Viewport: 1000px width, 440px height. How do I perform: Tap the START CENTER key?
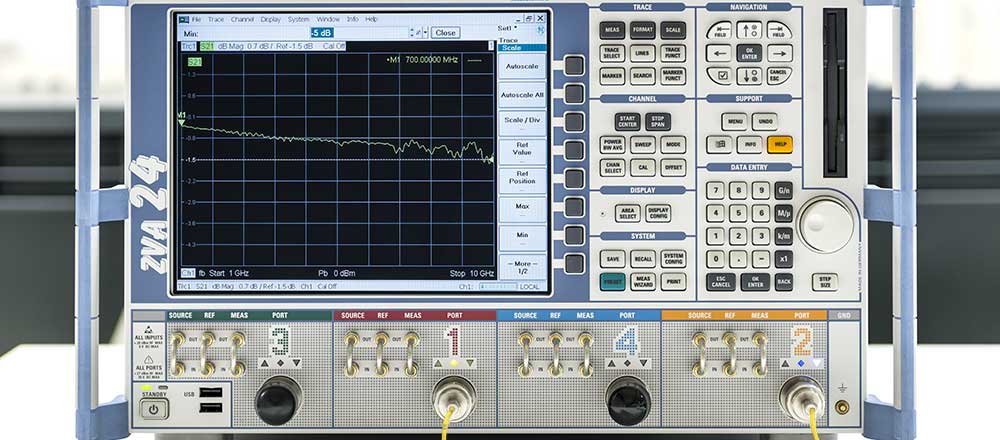627,122
